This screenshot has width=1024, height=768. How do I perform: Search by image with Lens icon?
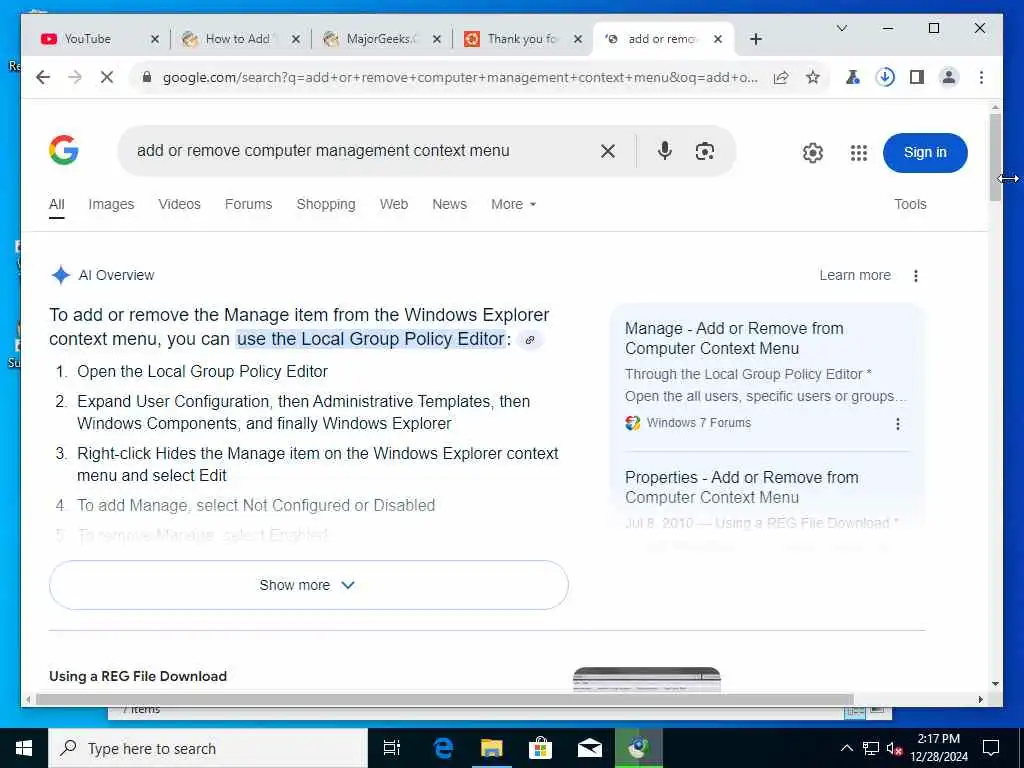(x=705, y=152)
